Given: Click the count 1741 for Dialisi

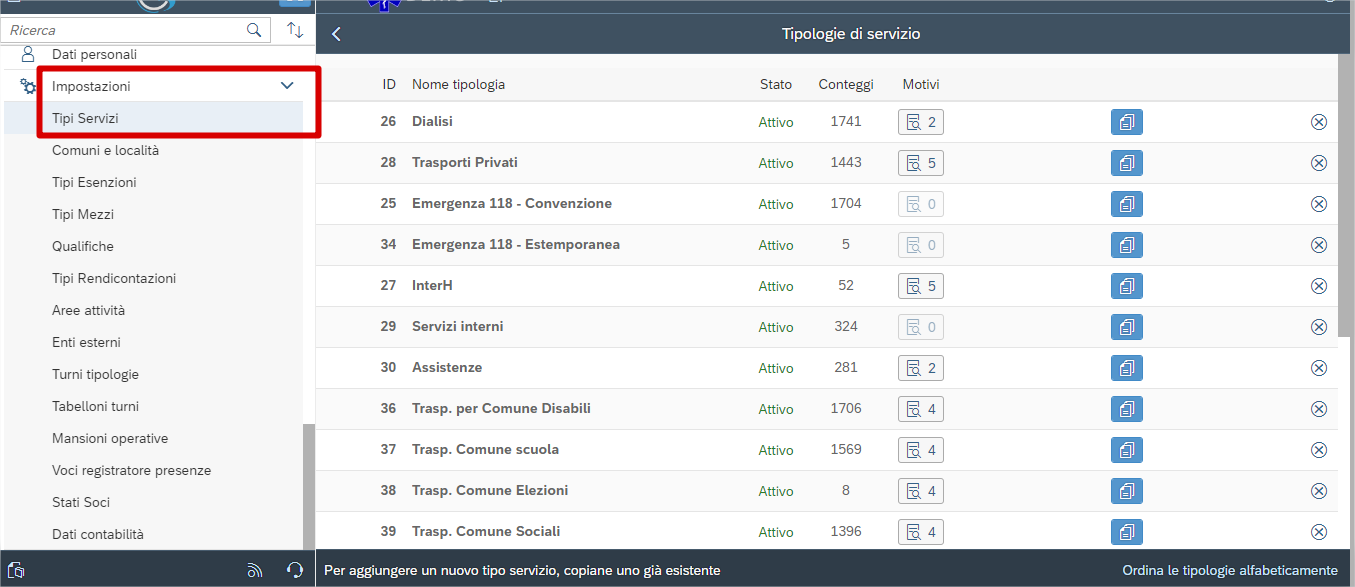Looking at the screenshot, I should coord(845,121).
